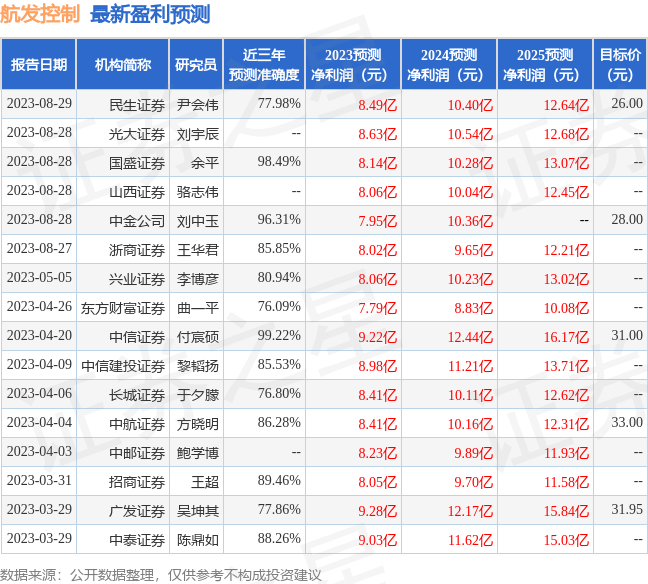This screenshot has height=584, width=648.
Task: Click target price 33.00
Action: click(627, 422)
